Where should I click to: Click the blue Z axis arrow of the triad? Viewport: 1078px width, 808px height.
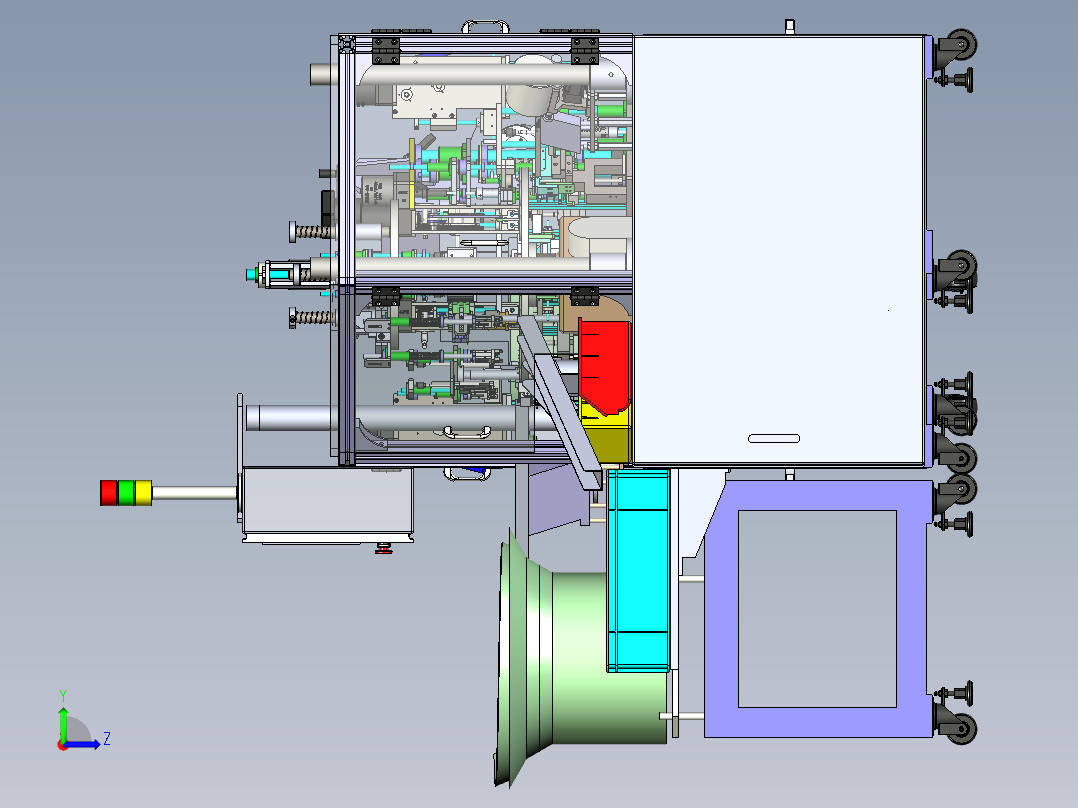click(x=82, y=744)
